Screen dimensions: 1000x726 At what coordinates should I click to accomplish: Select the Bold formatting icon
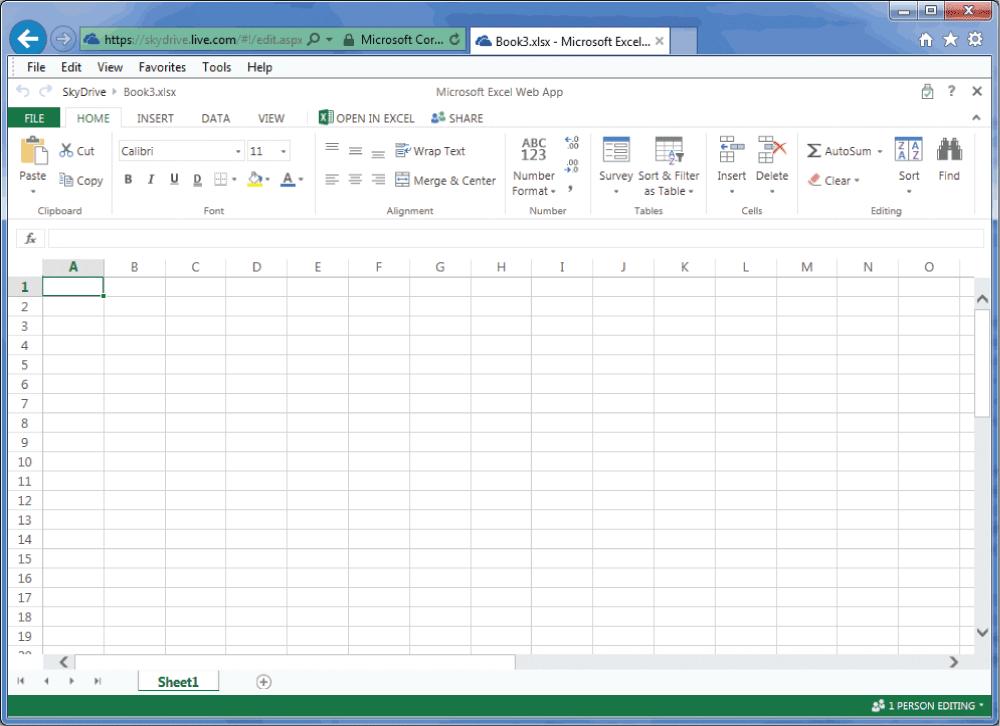(128, 180)
